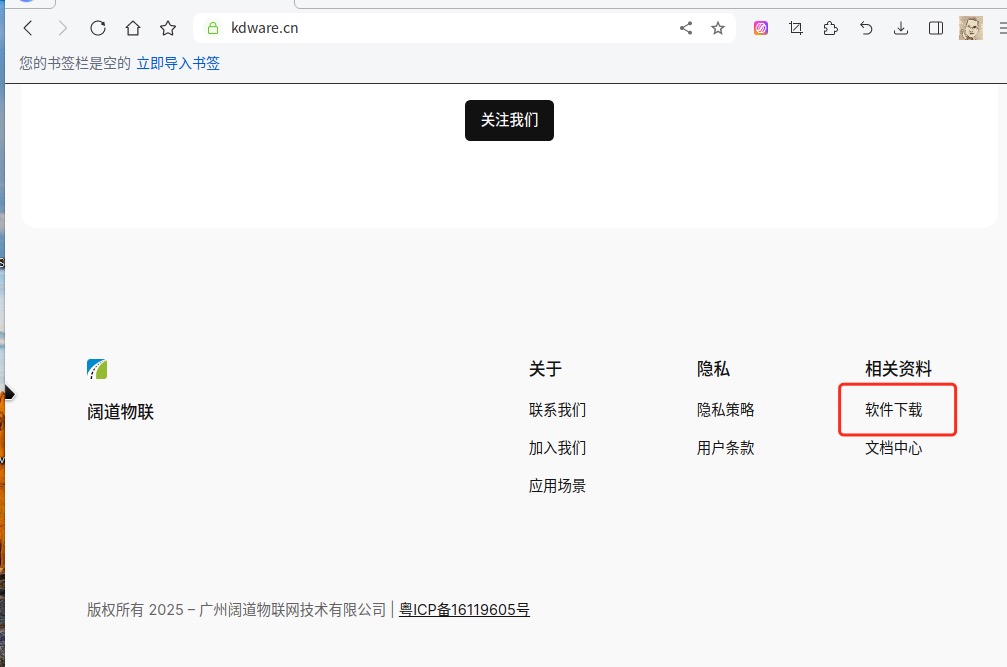Open the 隐私策略 link
This screenshot has height=667, width=1007.
coord(725,410)
